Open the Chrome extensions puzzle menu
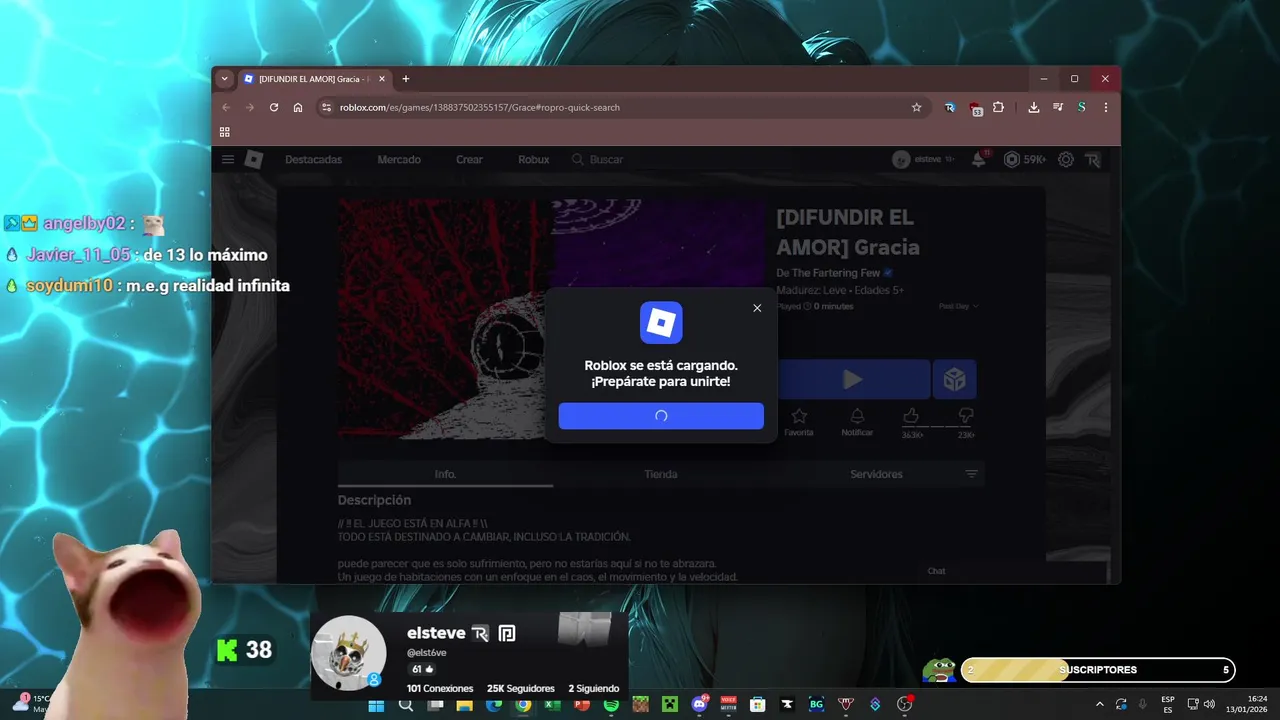The image size is (1280, 720). click(x=998, y=107)
